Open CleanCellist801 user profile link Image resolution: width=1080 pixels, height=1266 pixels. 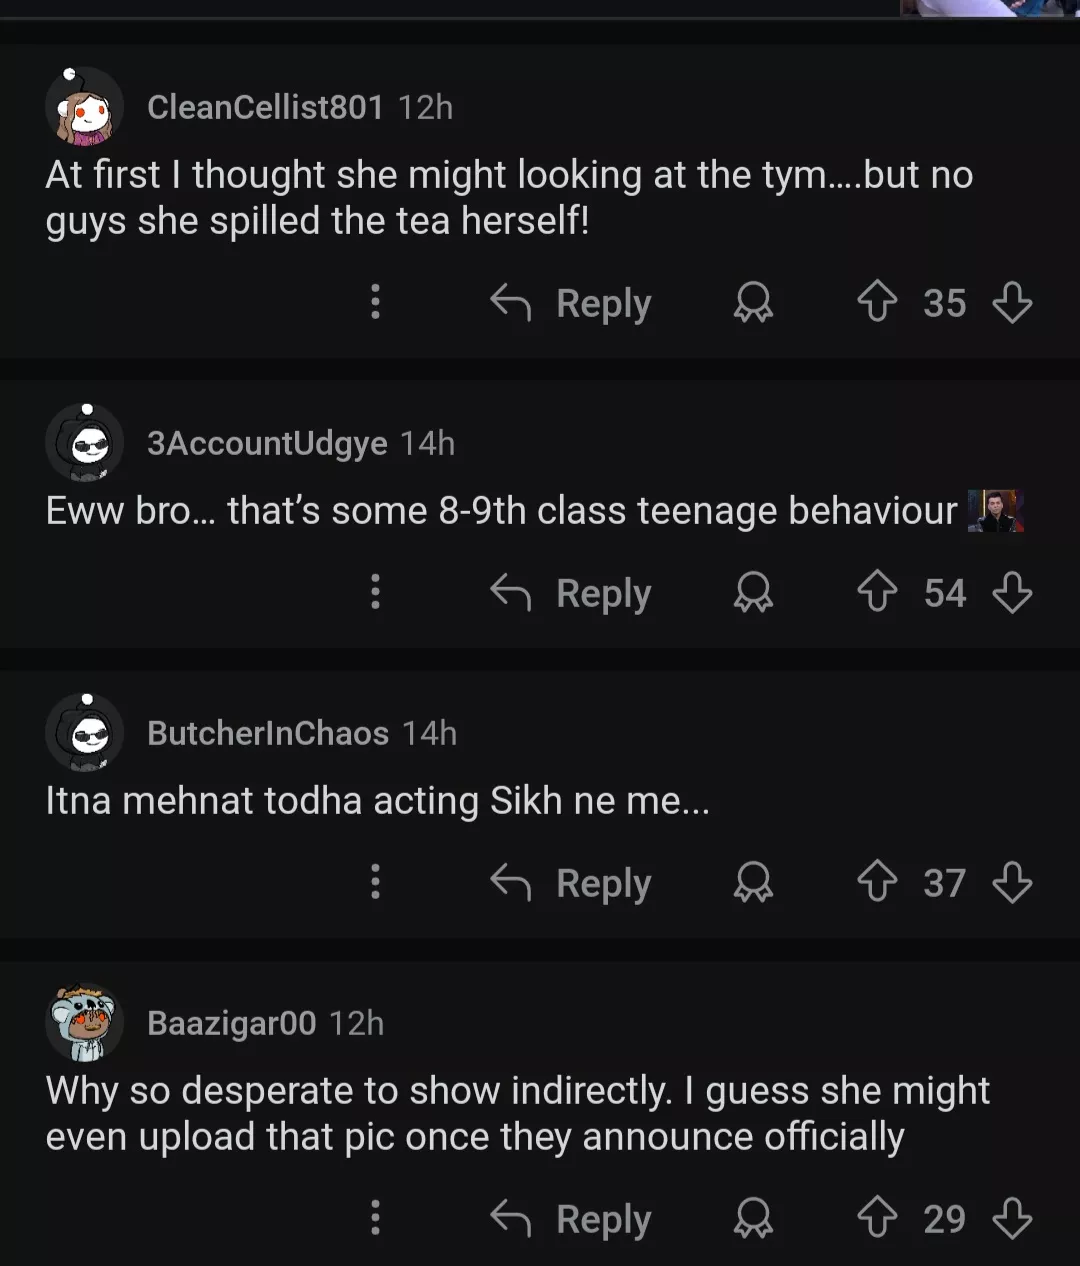click(265, 107)
